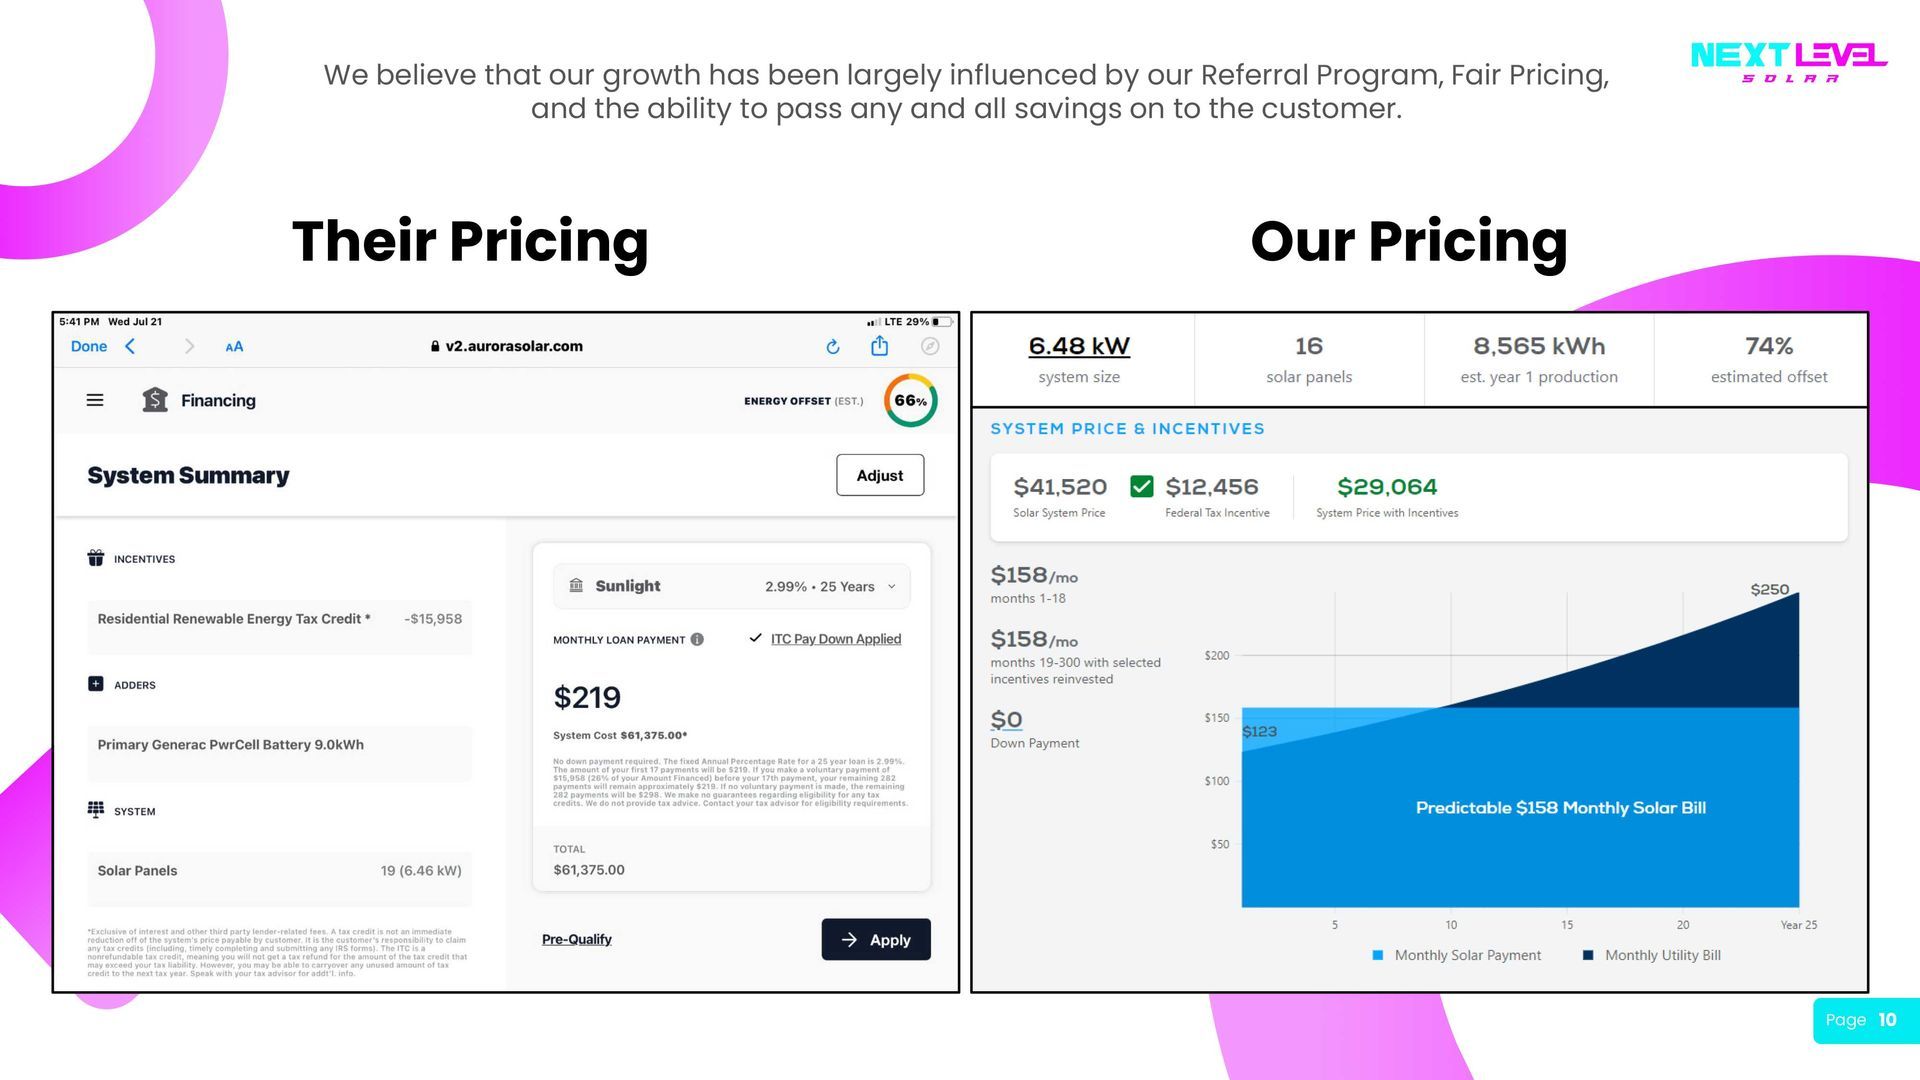Expand the Adders plus icon

coord(96,684)
